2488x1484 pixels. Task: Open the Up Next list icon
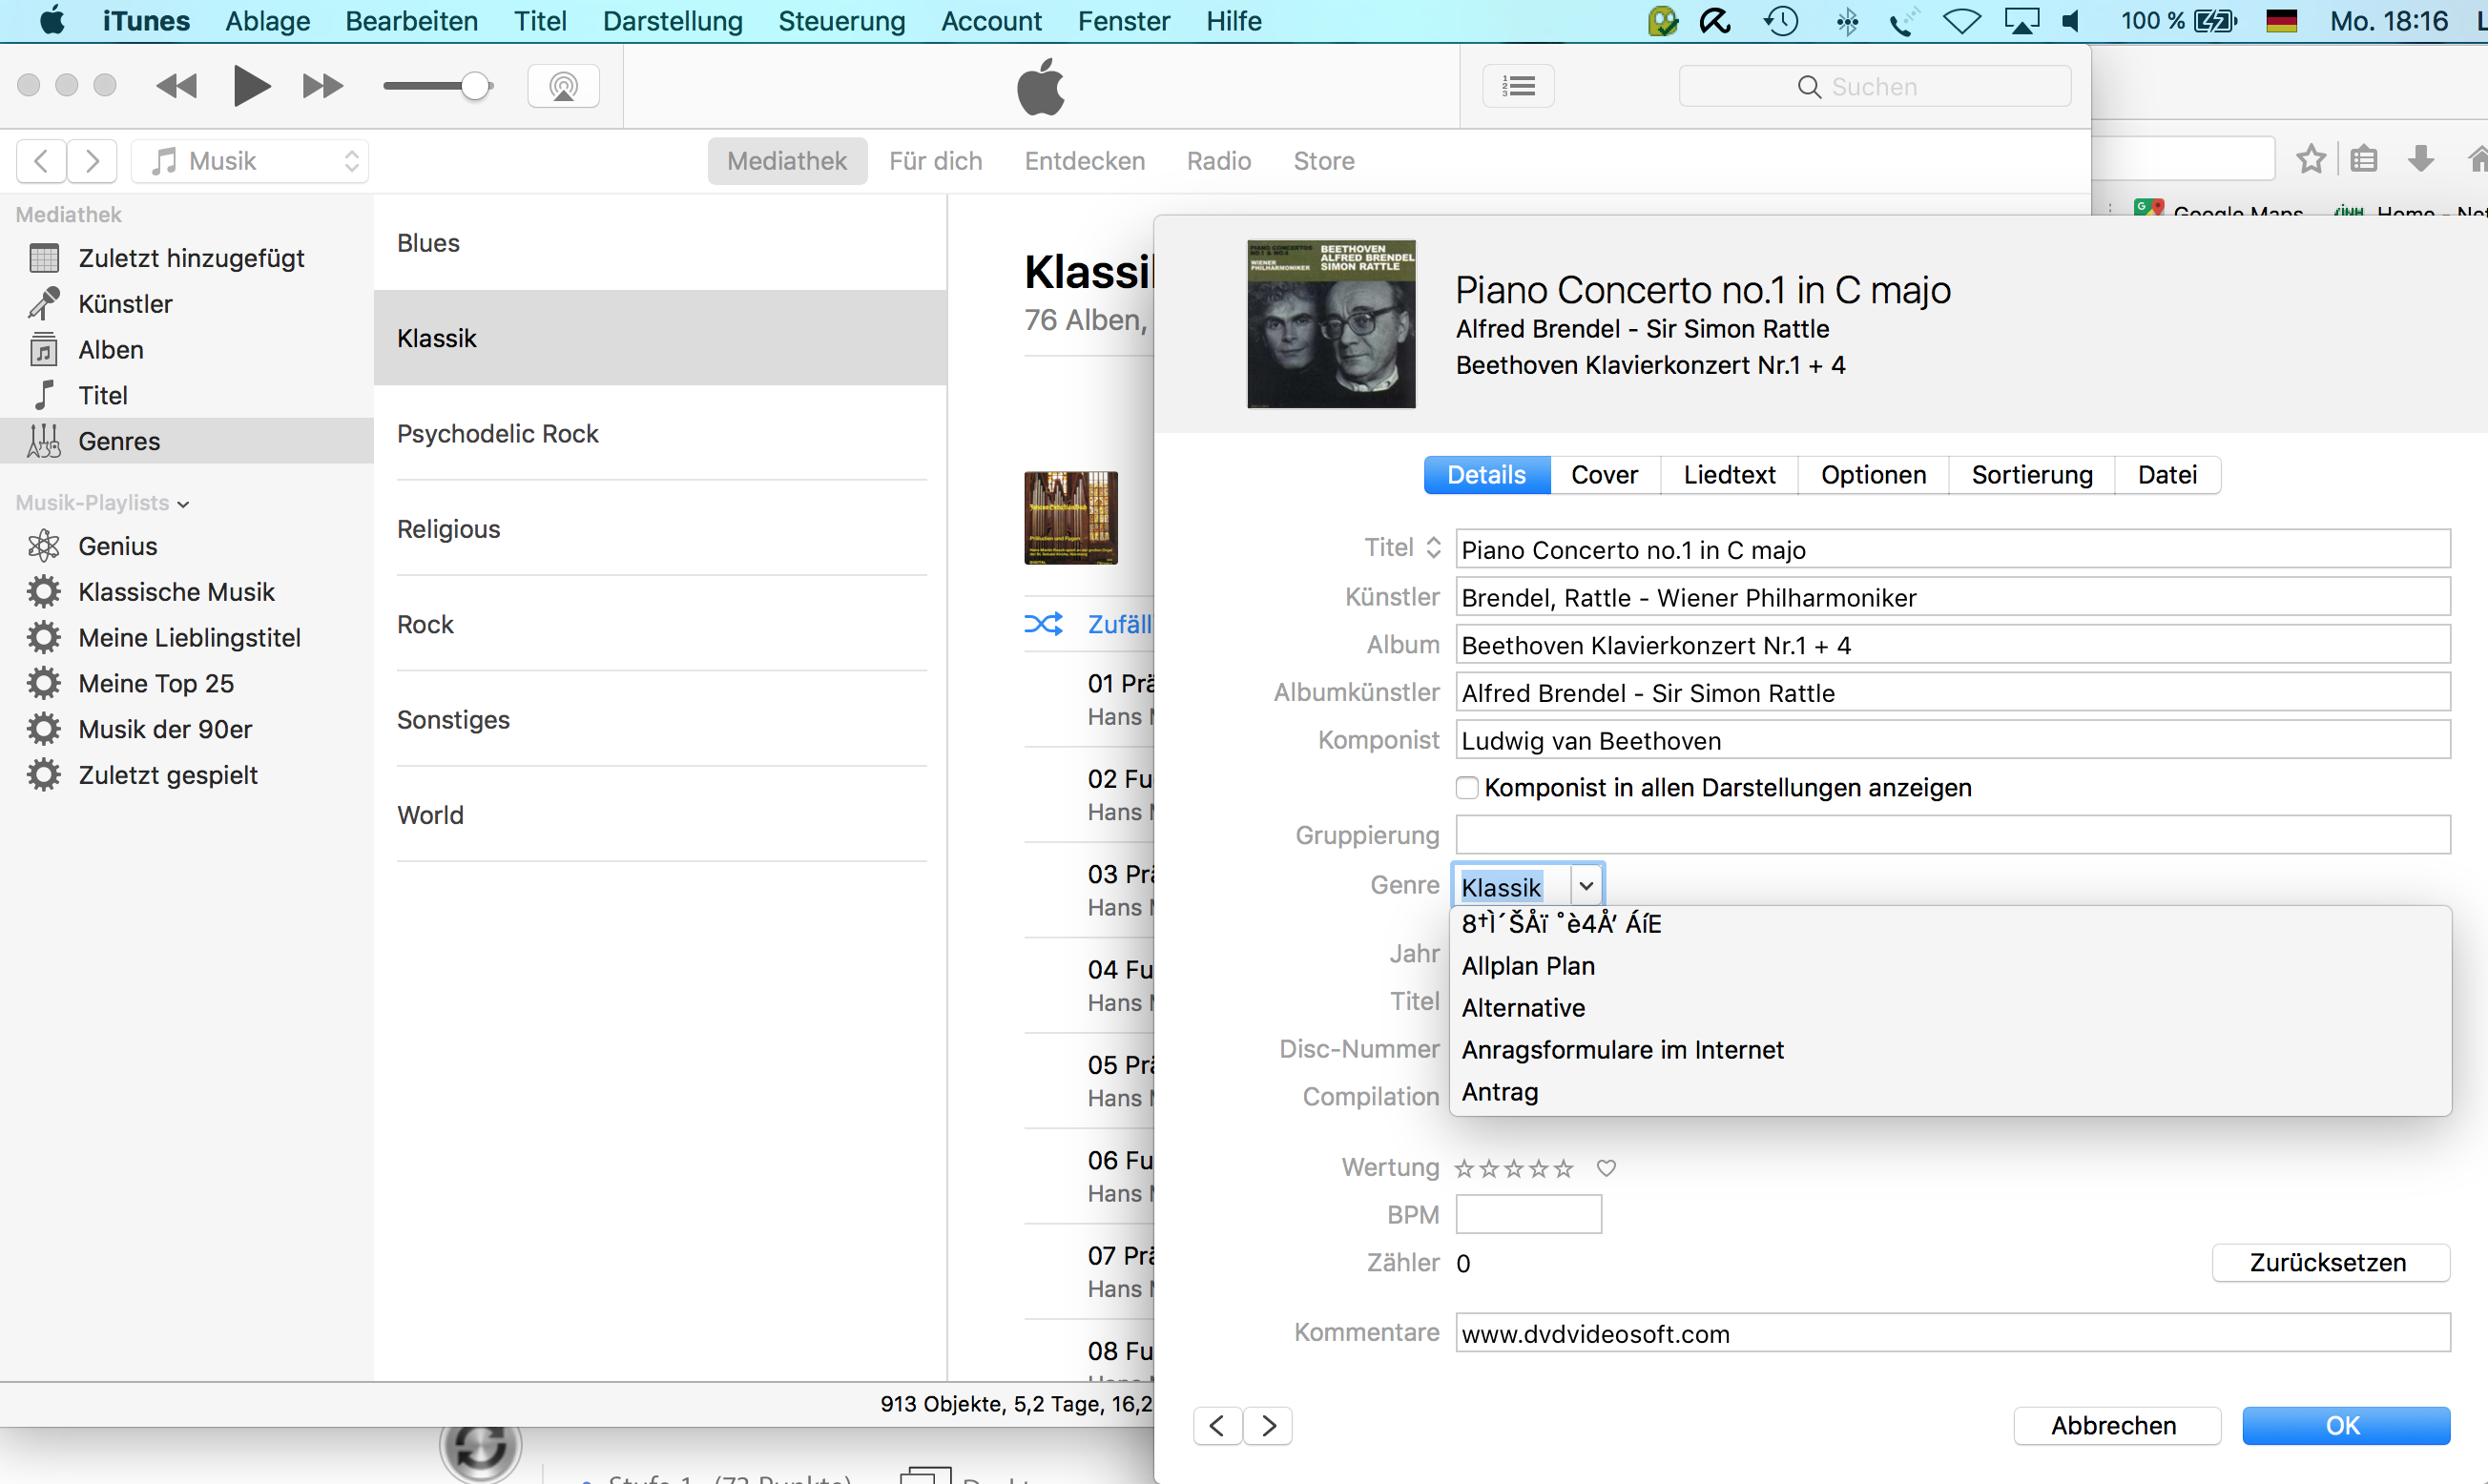coord(1517,86)
